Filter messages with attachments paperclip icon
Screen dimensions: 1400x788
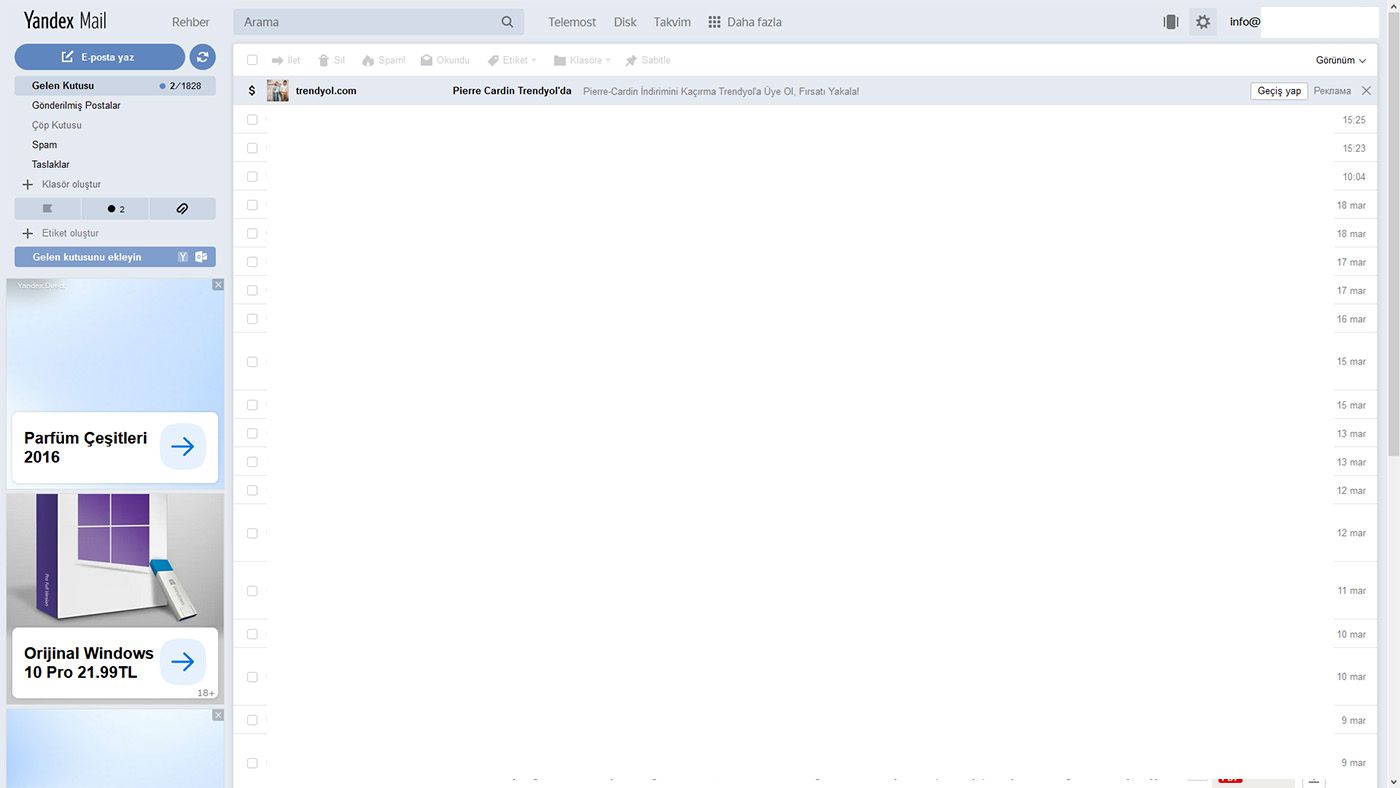click(182, 209)
